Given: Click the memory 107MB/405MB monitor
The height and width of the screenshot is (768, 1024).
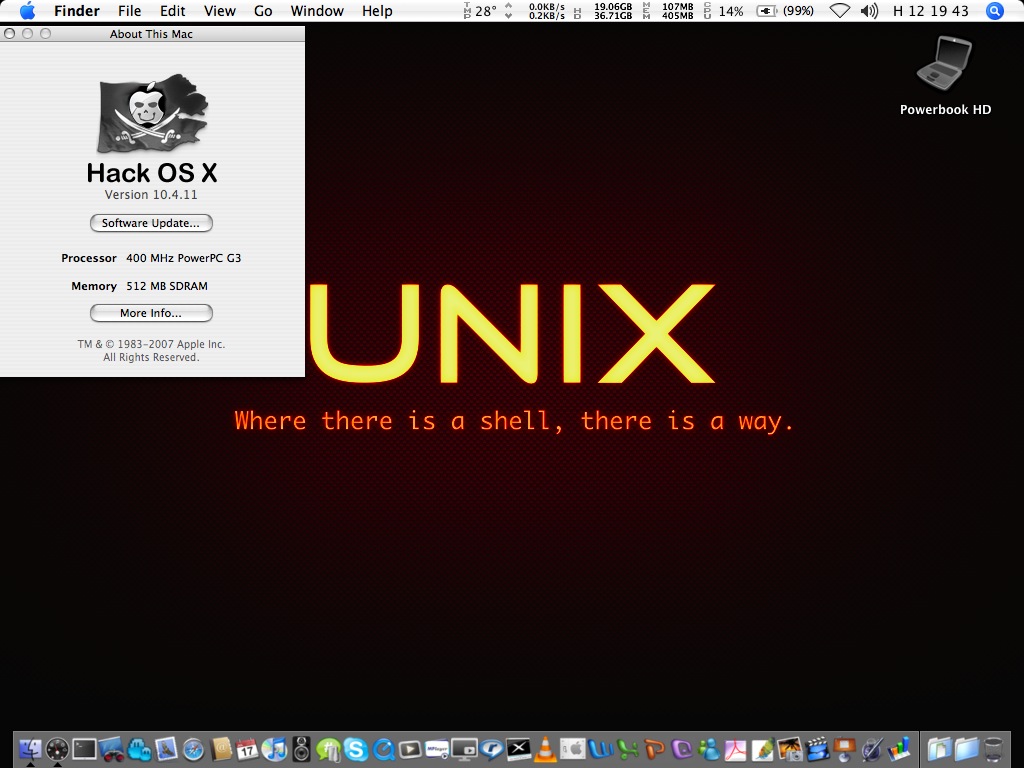Looking at the screenshot, I should pyautogui.click(x=668, y=11).
